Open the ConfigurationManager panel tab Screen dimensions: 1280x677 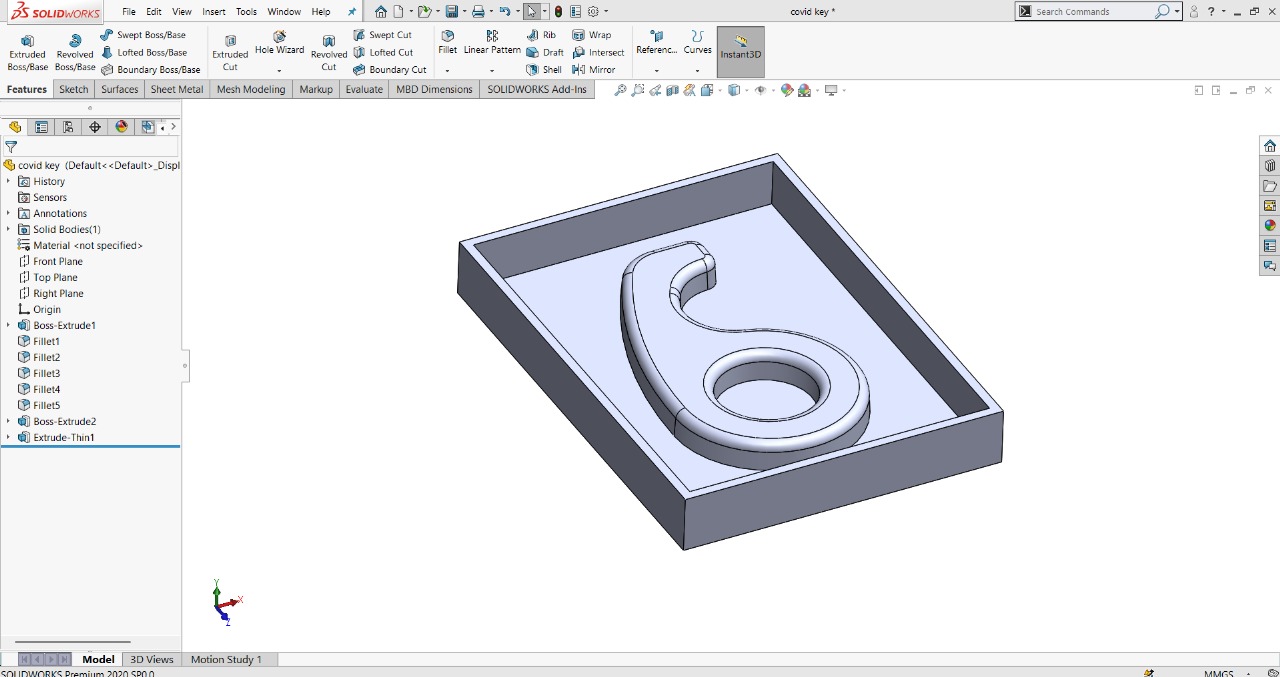point(68,127)
